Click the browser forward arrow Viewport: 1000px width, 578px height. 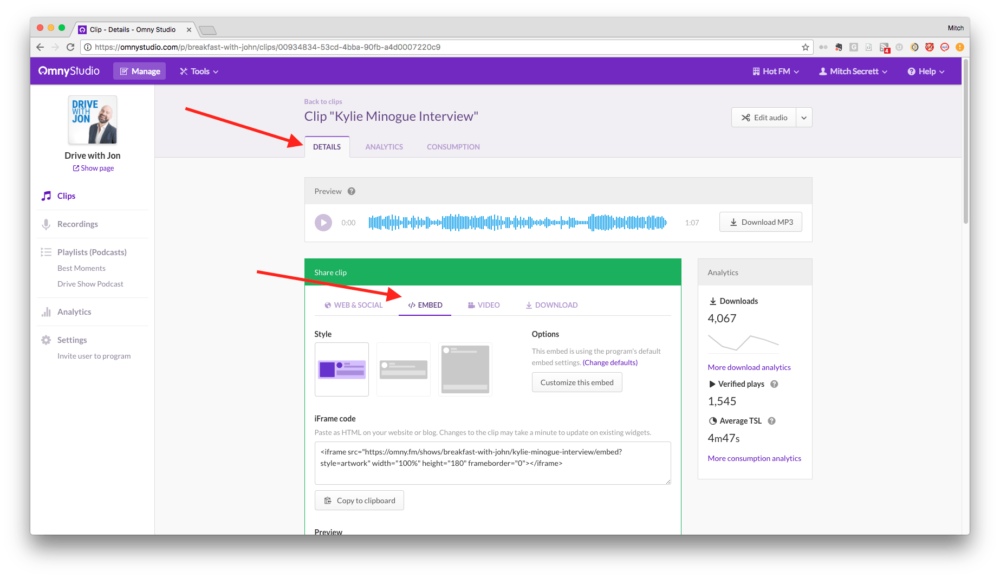tap(55, 47)
